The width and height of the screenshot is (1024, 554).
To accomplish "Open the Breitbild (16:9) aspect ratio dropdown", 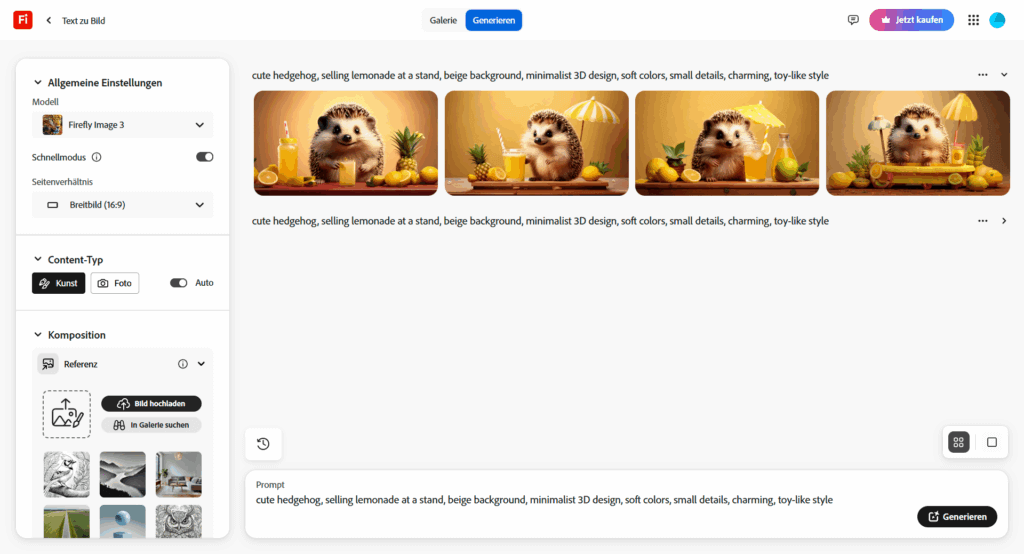I will click(x=123, y=205).
